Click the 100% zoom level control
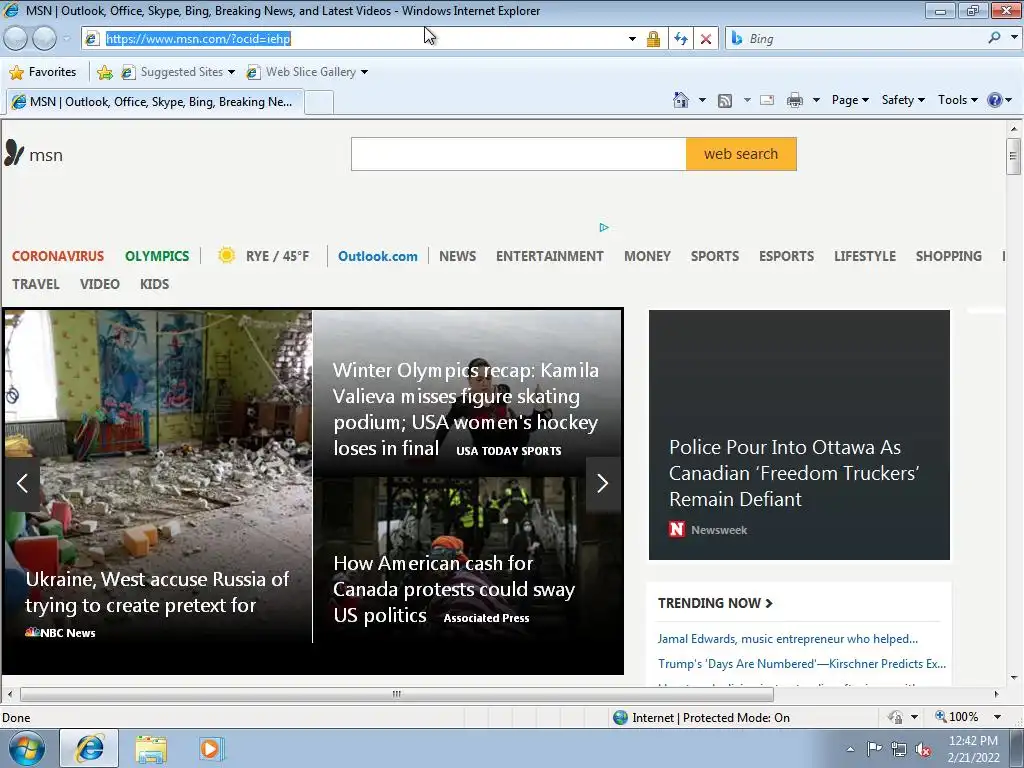1024x768 pixels. coord(957,717)
